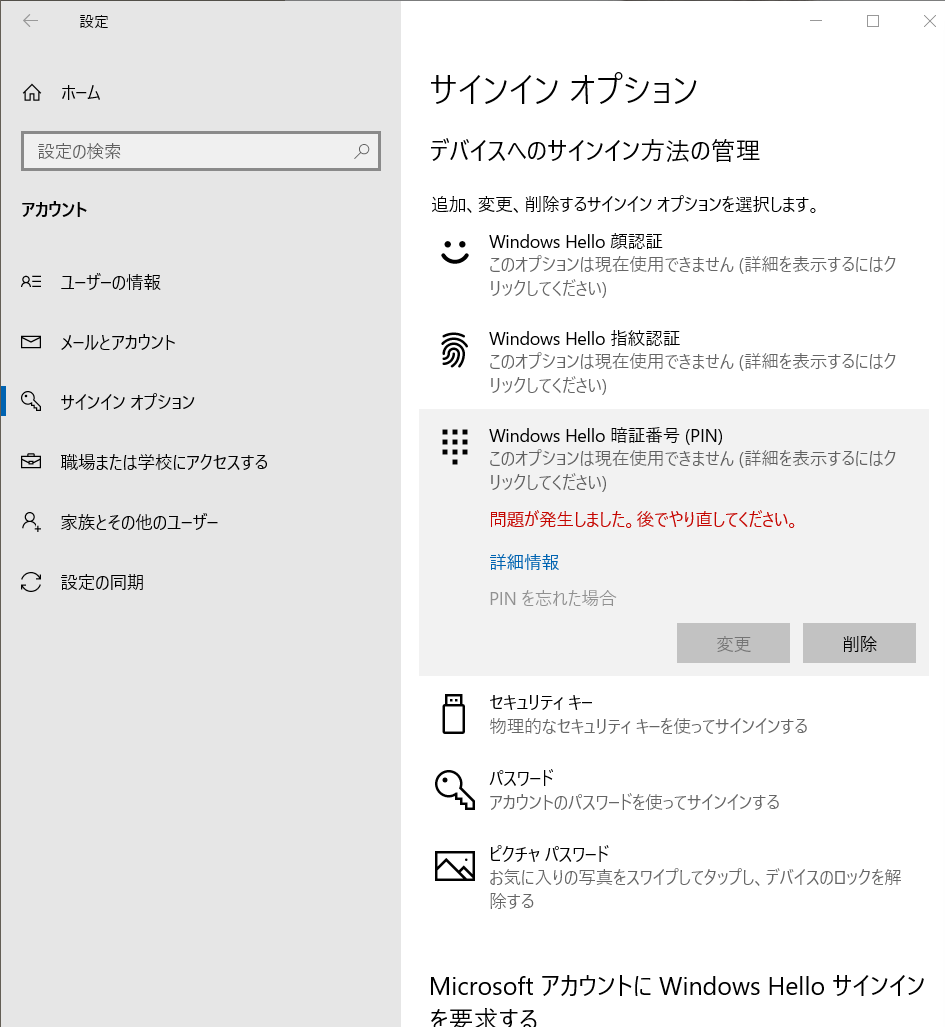Image resolution: width=945 pixels, height=1027 pixels.
Task: Click the サインイン オプション key icon
Action: coord(31,401)
